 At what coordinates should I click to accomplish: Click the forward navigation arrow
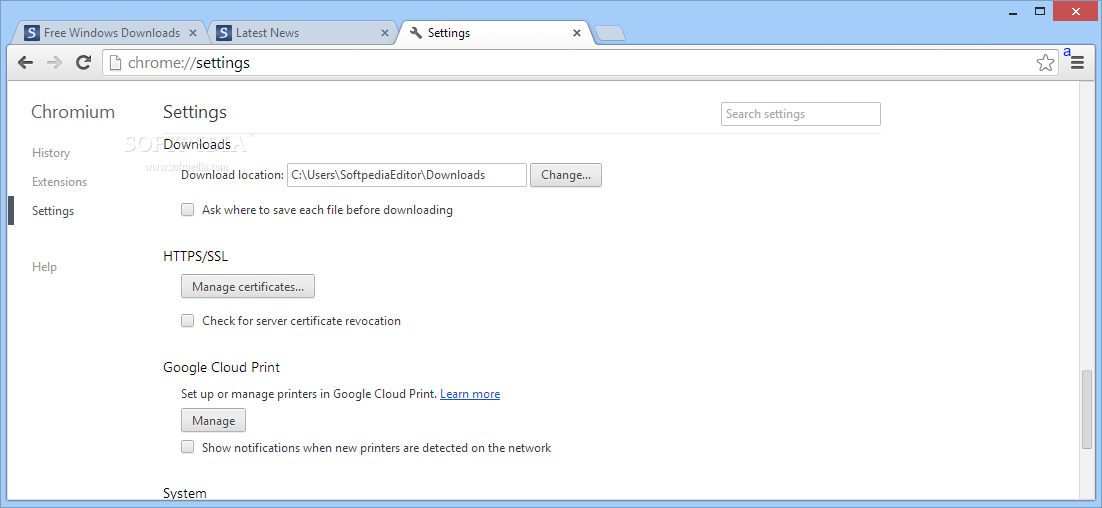[x=54, y=63]
